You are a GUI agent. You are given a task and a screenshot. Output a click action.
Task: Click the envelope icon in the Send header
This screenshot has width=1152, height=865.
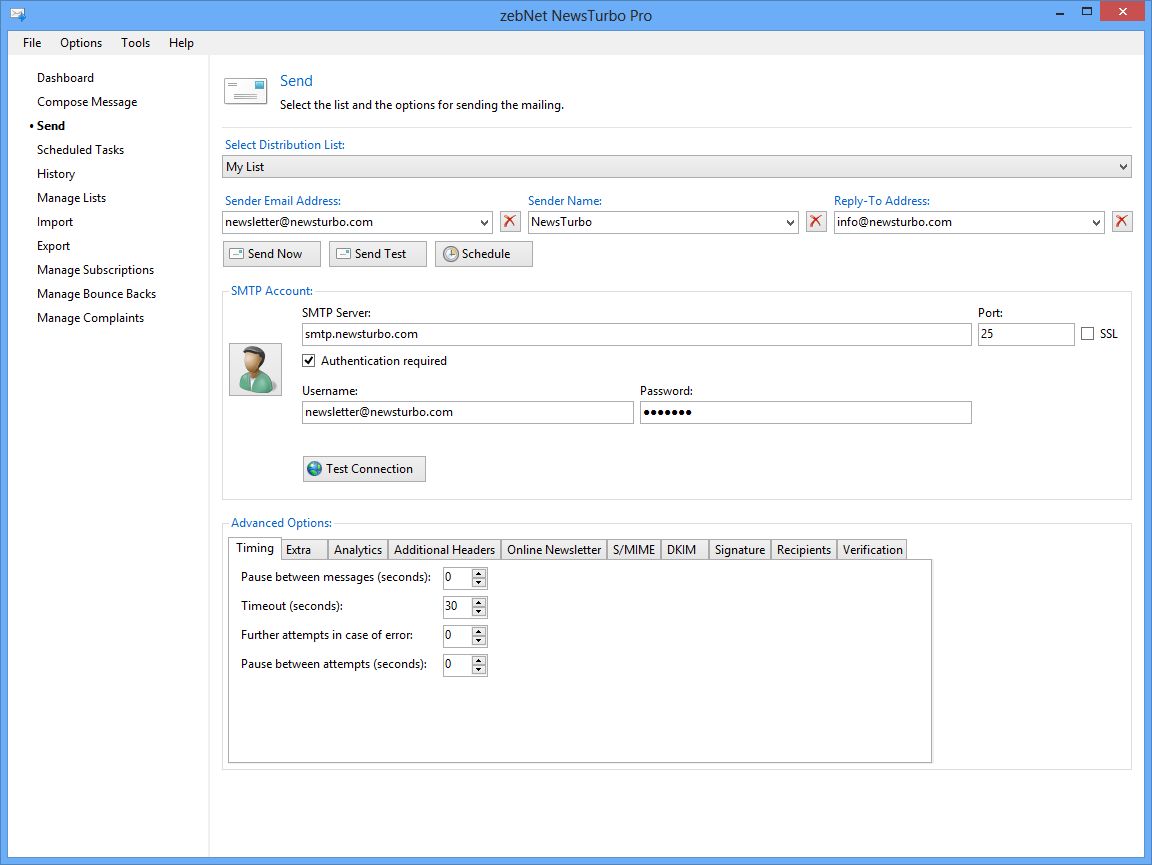pyautogui.click(x=245, y=91)
